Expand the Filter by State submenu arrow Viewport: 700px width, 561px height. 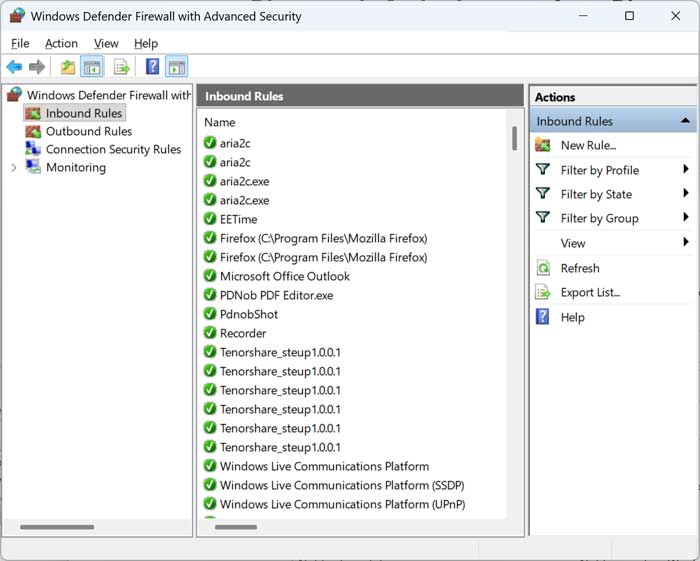(x=686, y=193)
